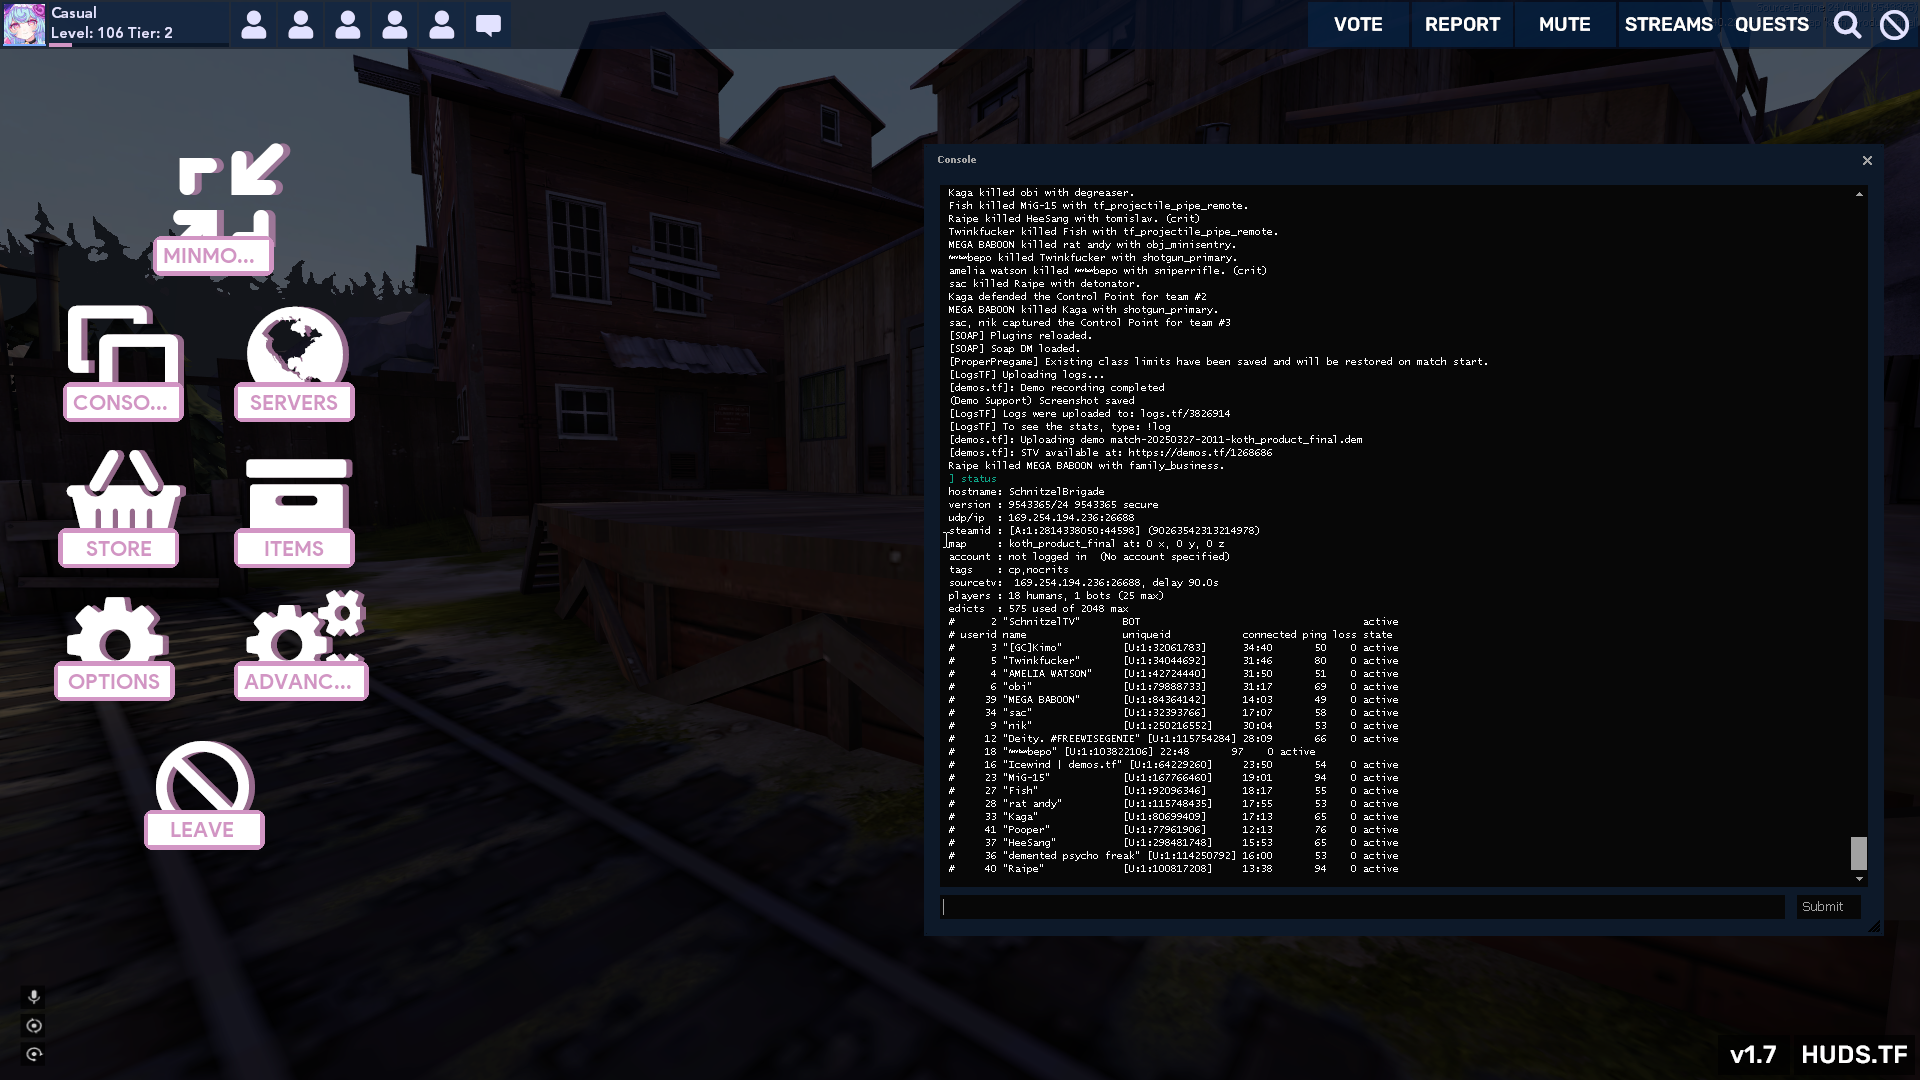Viewport: 1920px width, 1080px height.
Task: Click the console scrollbar down arrow
Action: coord(1859,879)
